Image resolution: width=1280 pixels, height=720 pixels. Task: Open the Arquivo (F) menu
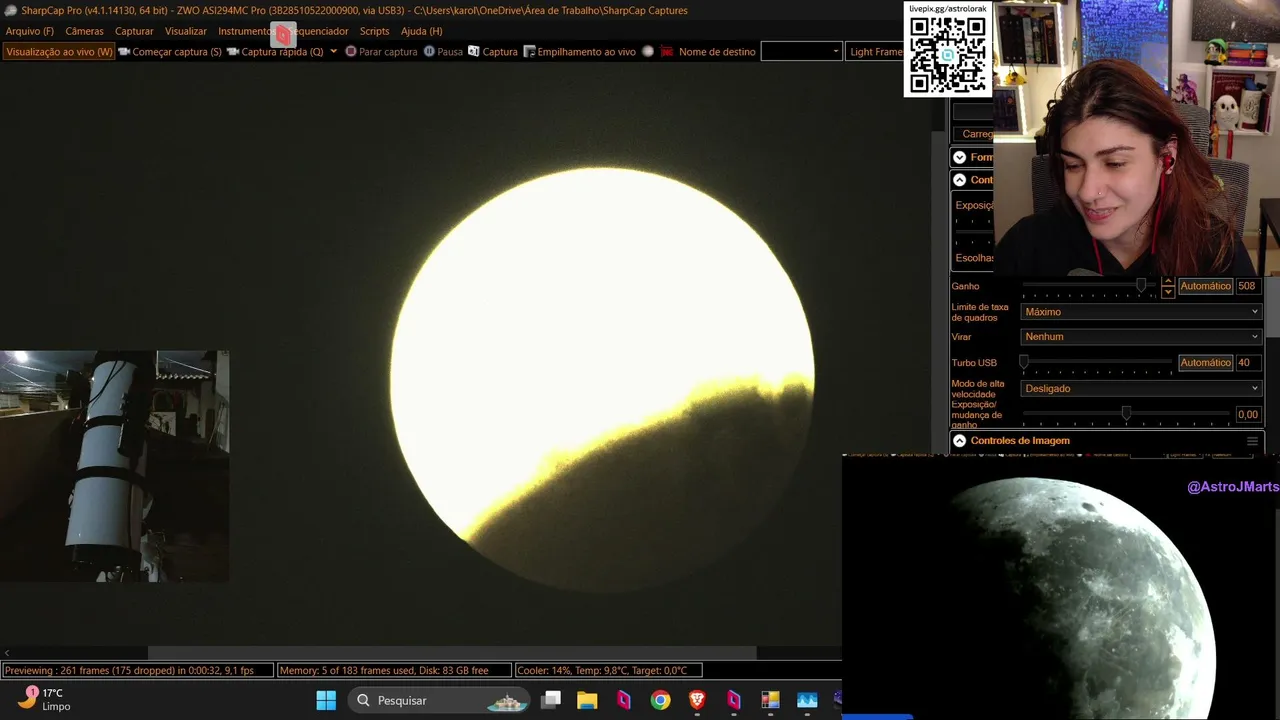click(x=30, y=31)
